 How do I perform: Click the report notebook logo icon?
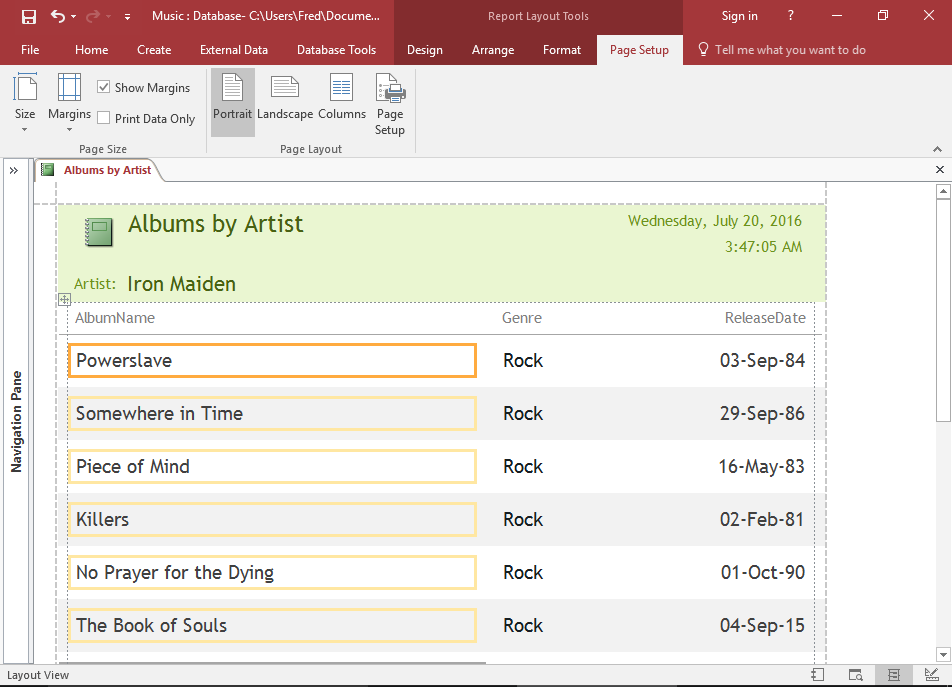(98, 232)
